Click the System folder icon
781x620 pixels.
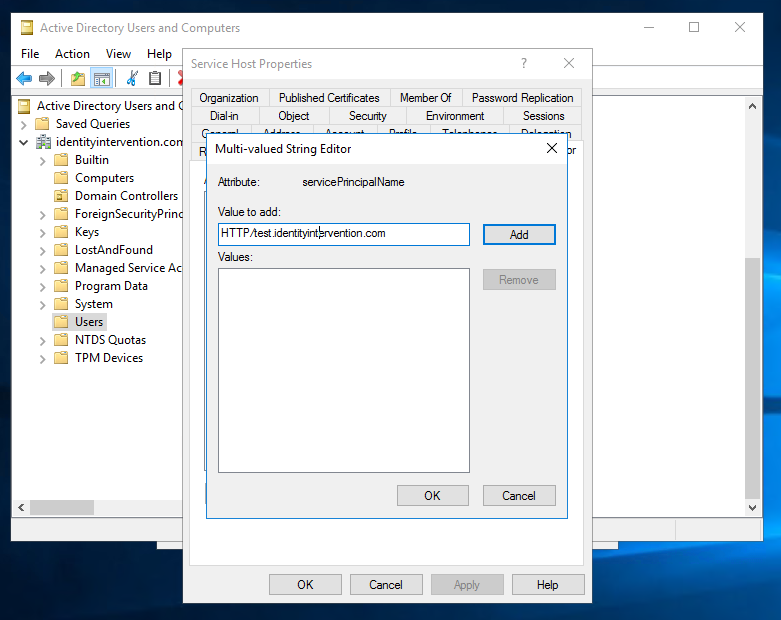tap(61, 304)
